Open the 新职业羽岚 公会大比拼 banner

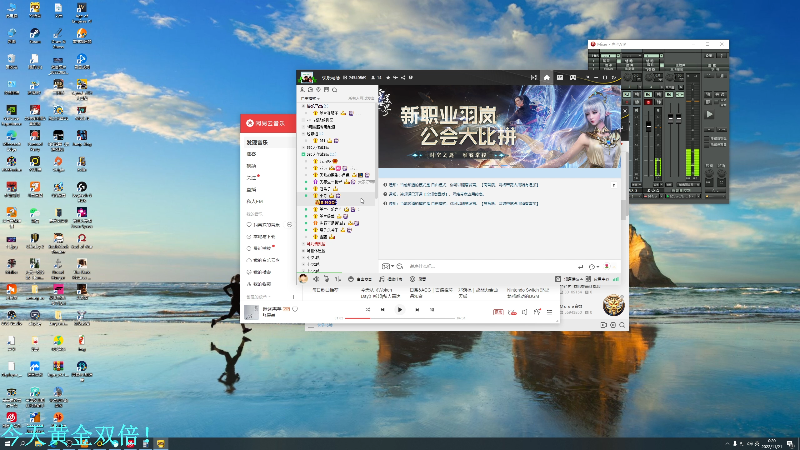tap(499, 126)
